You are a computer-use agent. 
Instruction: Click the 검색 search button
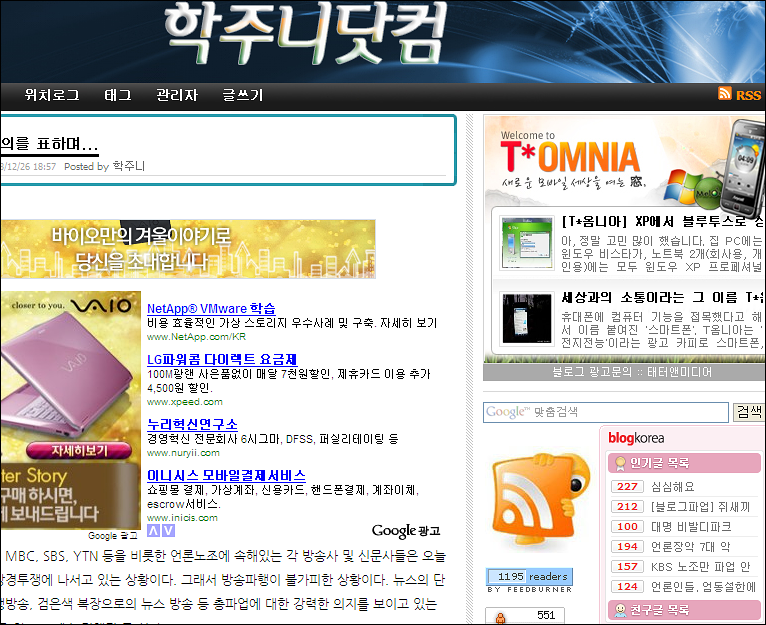pos(749,412)
